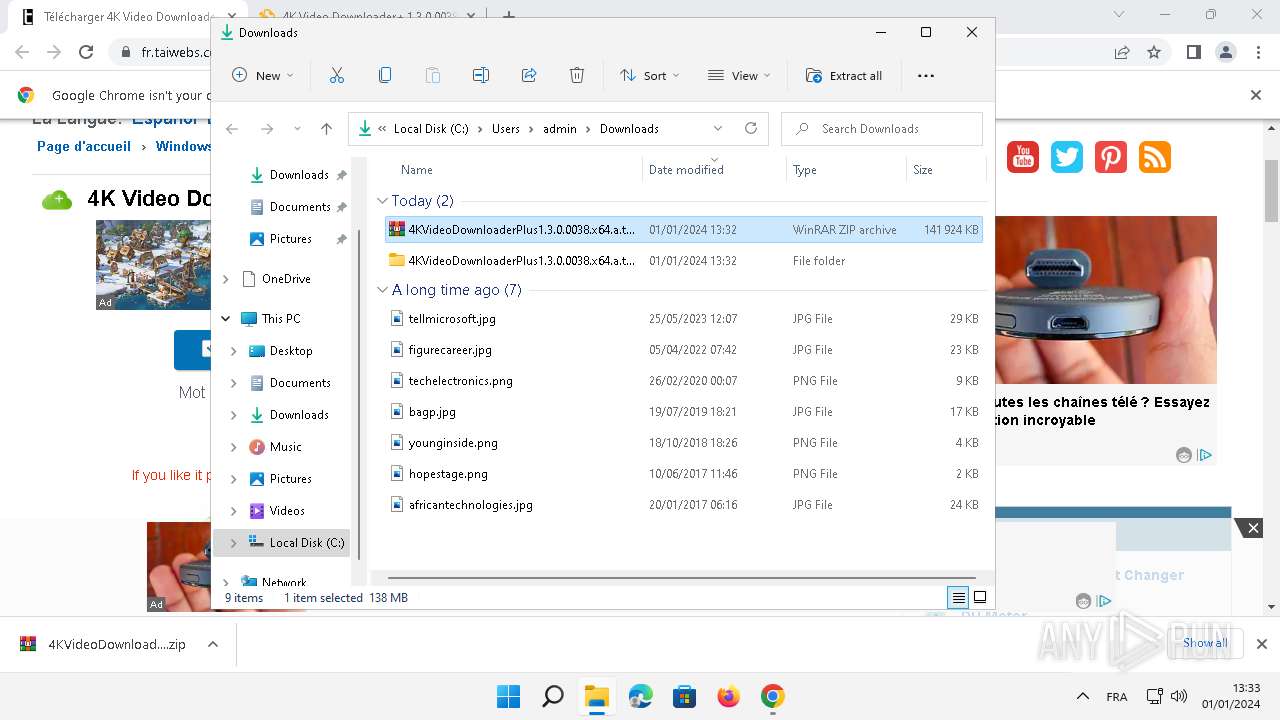Open the See more three-dots menu

[x=925, y=75]
